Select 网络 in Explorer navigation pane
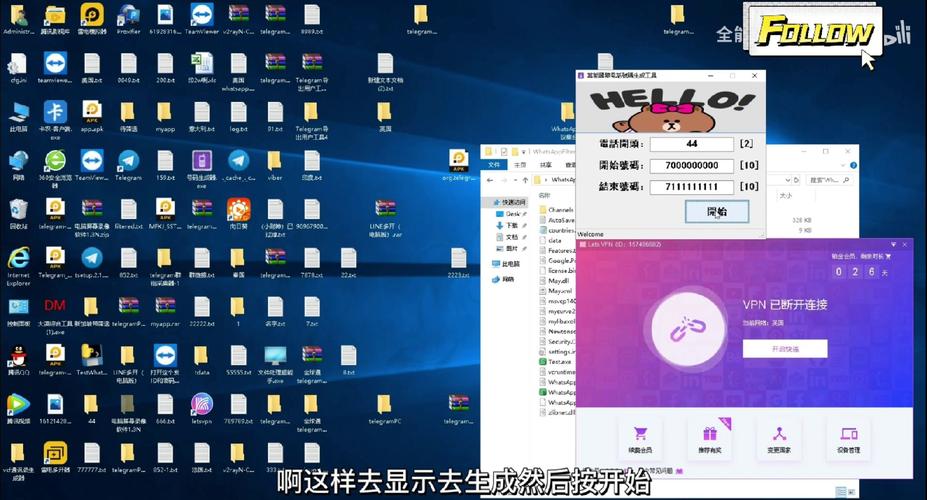Screen dimensions: 927x500 coord(503,279)
